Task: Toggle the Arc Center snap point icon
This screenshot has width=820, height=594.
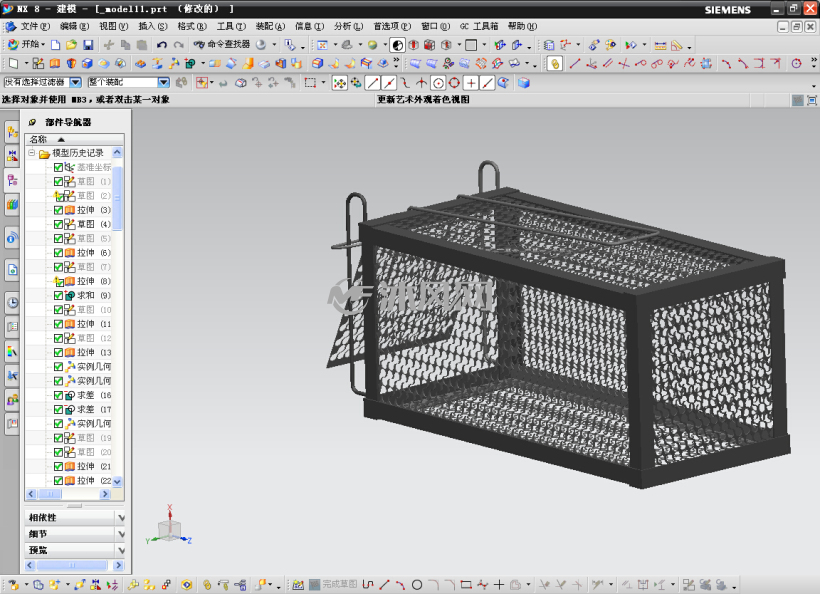Action: click(x=438, y=83)
